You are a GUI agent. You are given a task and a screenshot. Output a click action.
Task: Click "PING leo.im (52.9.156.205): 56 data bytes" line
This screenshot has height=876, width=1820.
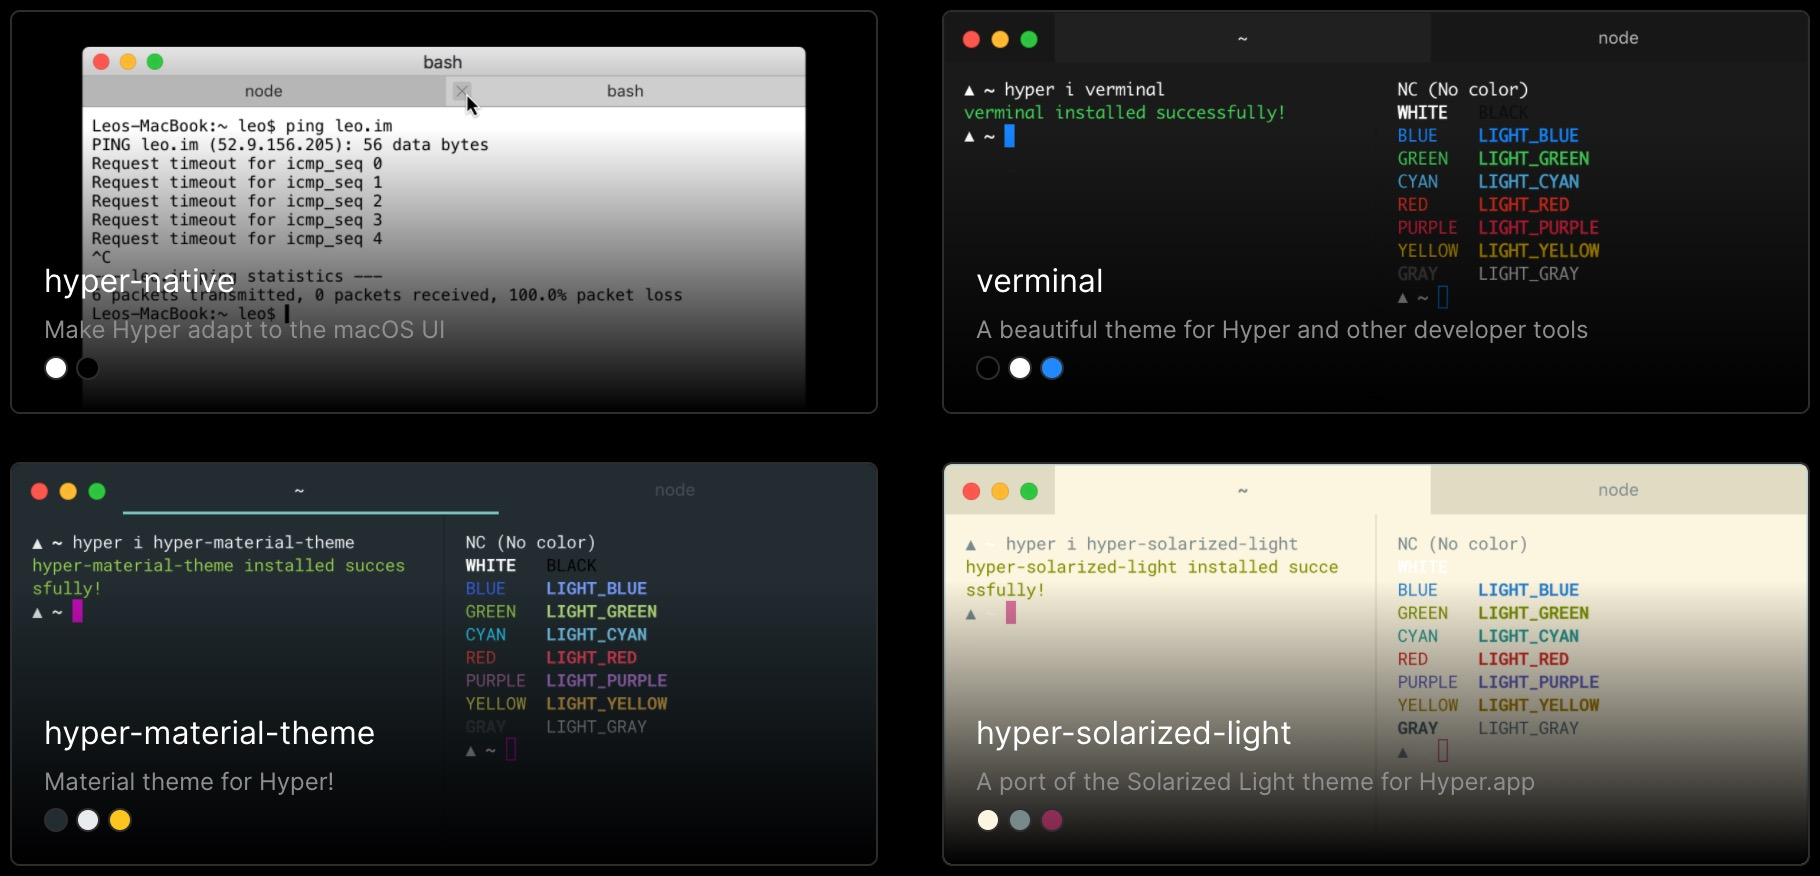(290, 145)
